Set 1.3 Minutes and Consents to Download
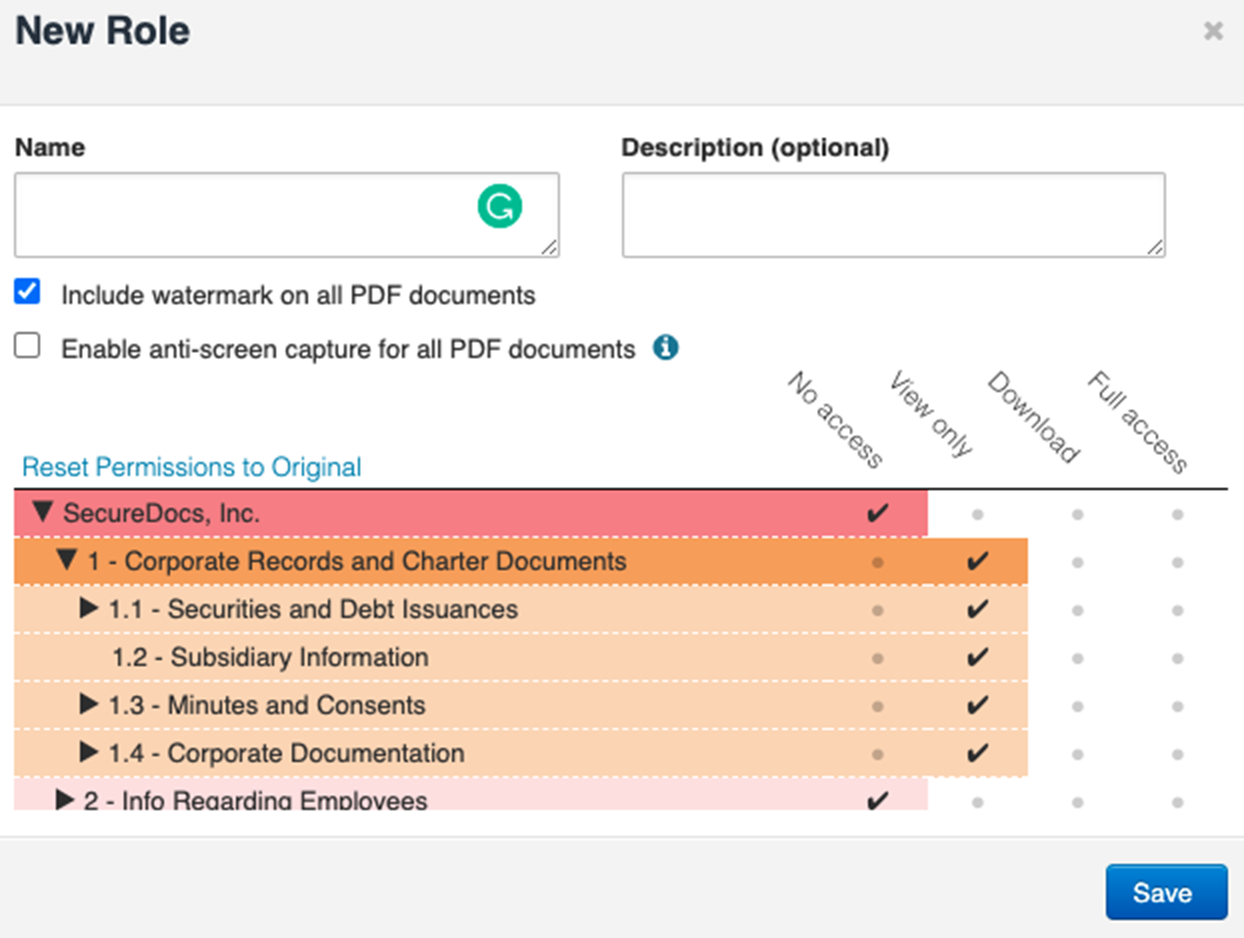The image size is (1244, 938). tap(1077, 707)
